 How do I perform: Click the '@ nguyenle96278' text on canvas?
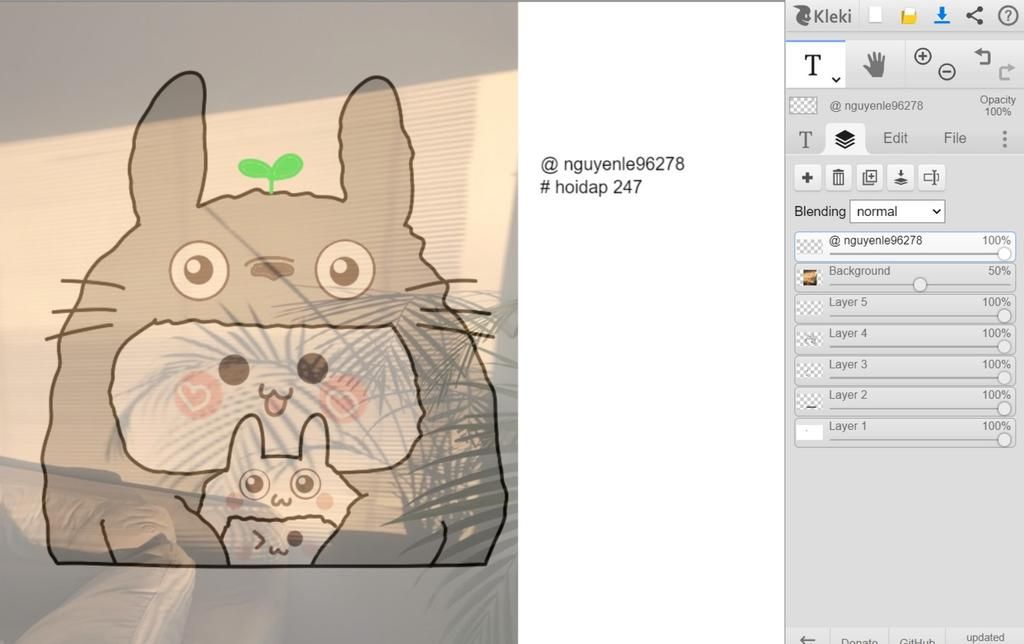[612, 164]
